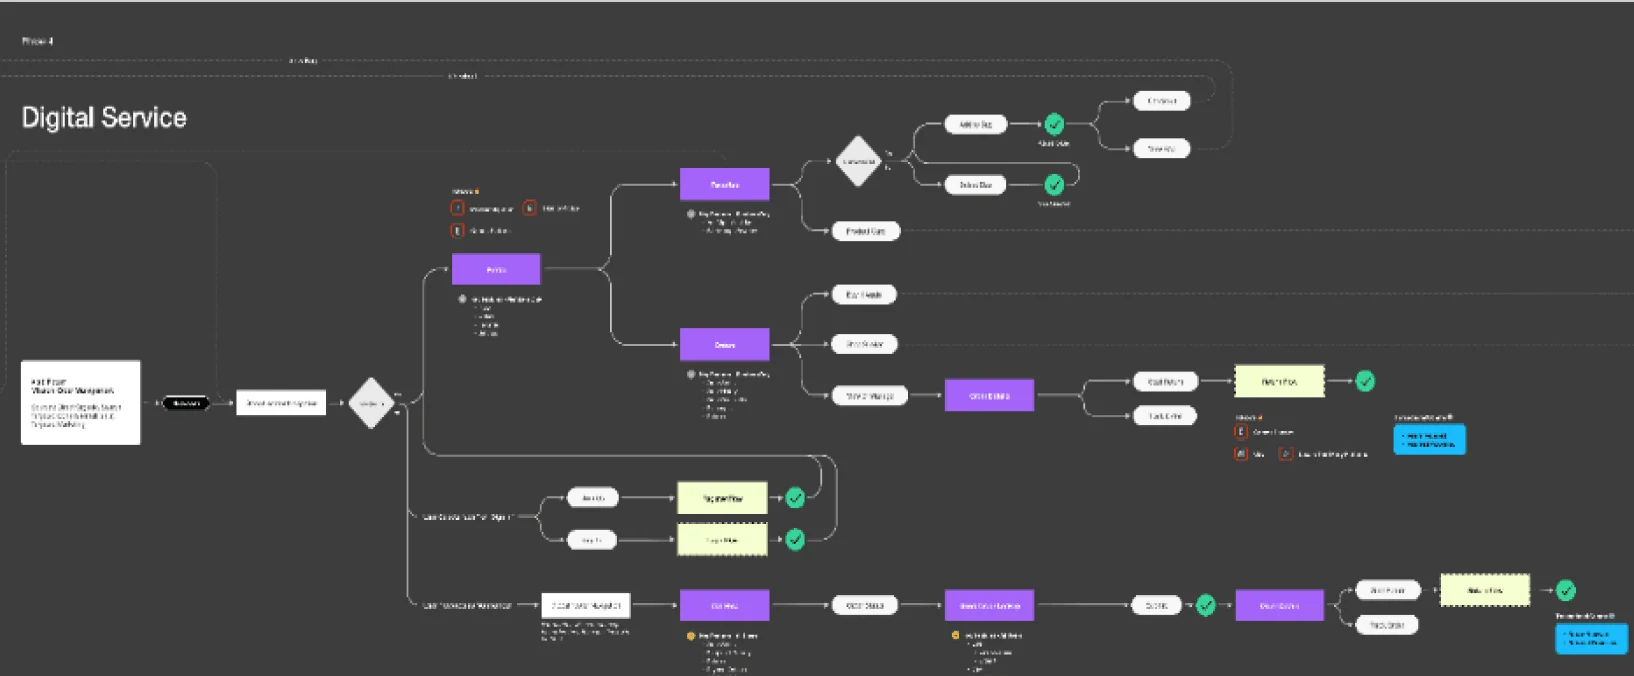The image size is (1634, 676).
Task: Select the leftmost purple node after the first diamond
Action: tap(496, 269)
